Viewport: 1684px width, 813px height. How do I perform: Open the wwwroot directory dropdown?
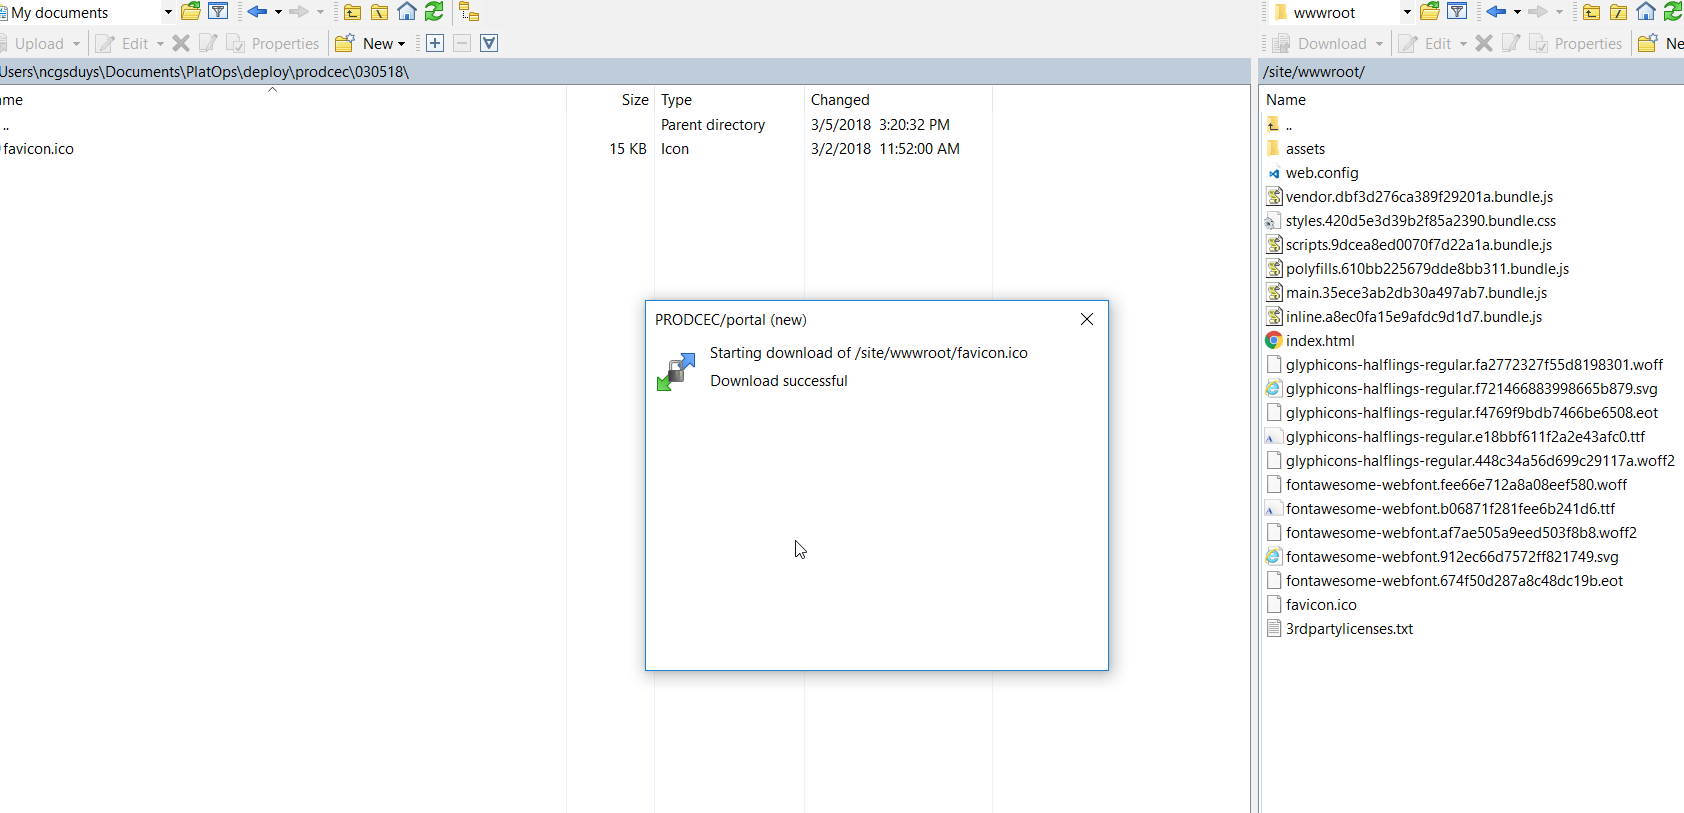[x=1407, y=12]
